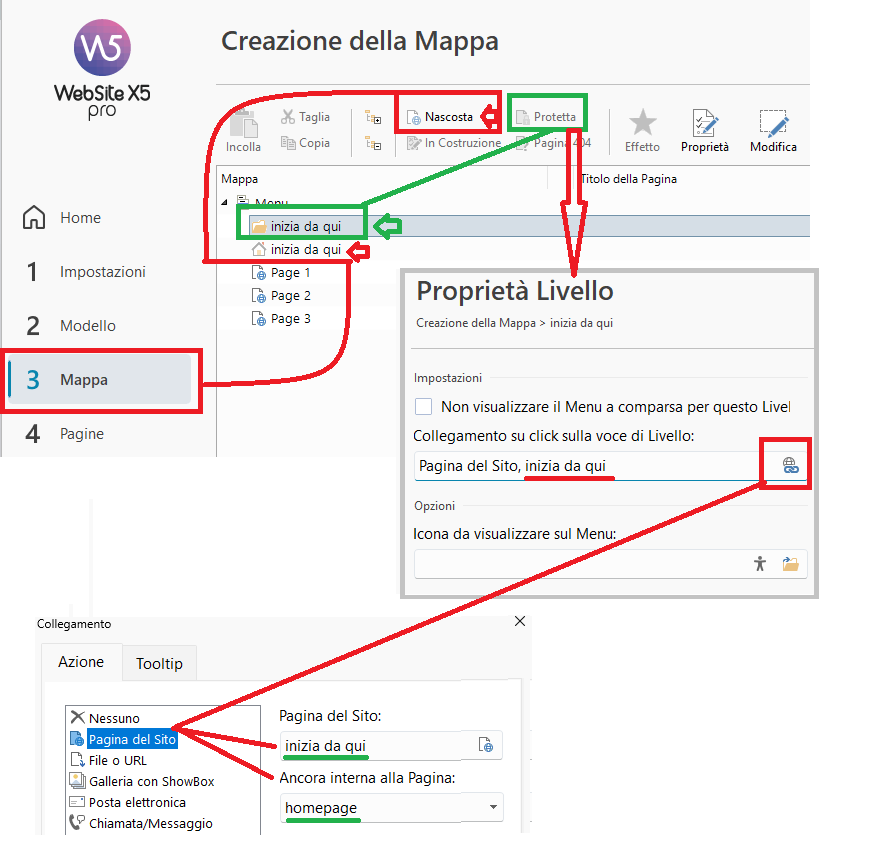Viewport: 874px width, 845px height.
Task: Click the accessibility figure icon in menu icon field
Action: coord(760,564)
